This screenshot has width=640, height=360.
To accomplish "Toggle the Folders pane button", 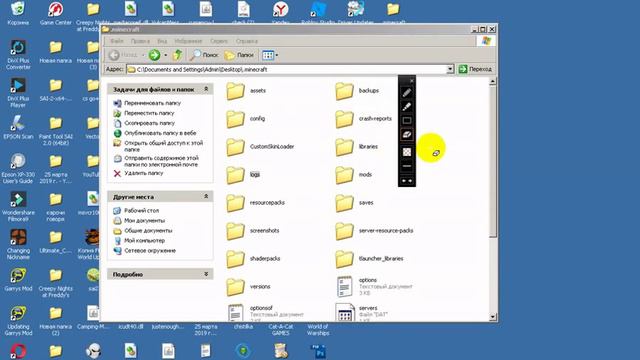I will point(239,55).
